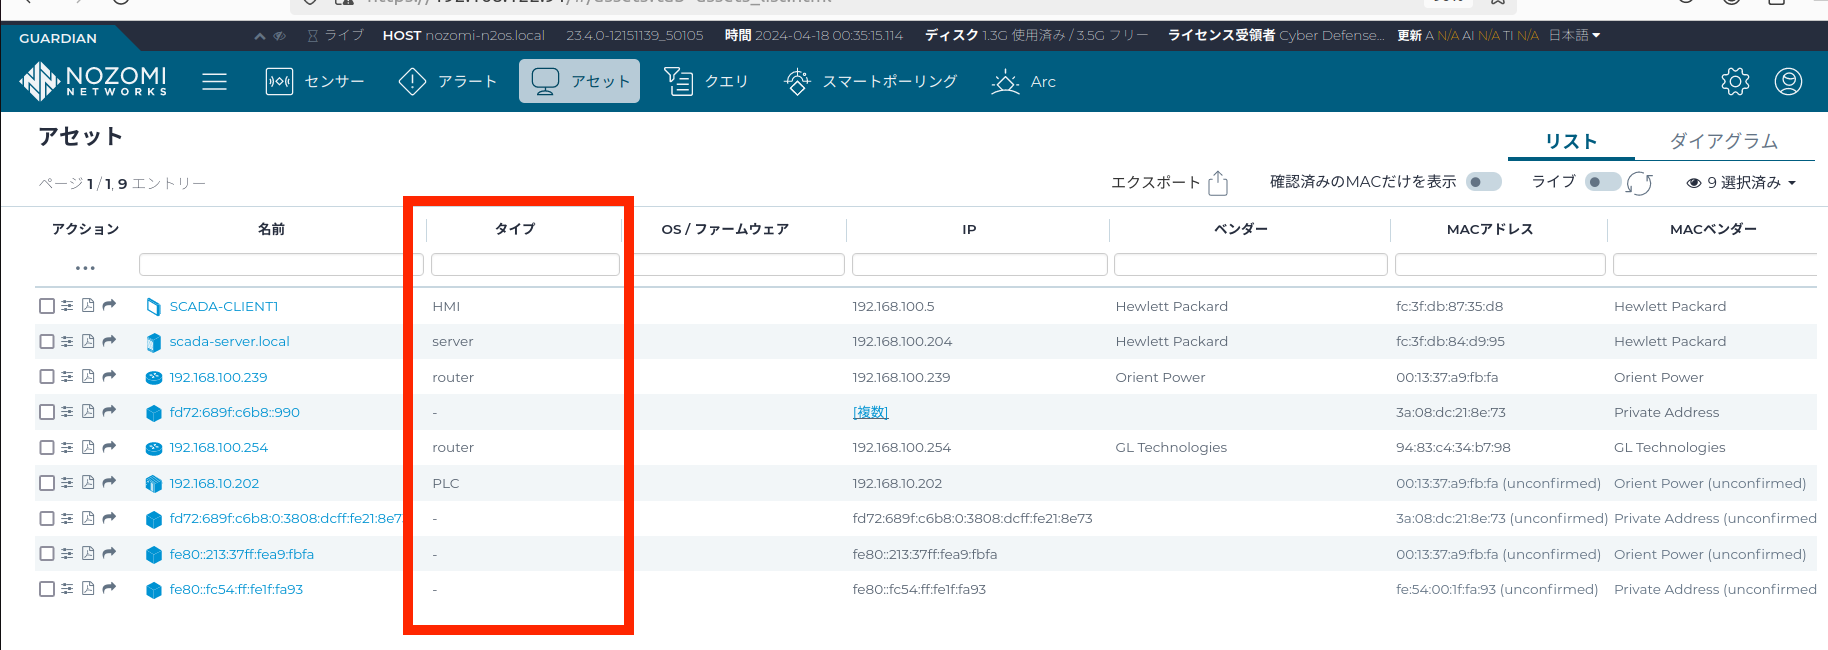Open the settings gear icon
This screenshot has width=1828, height=650.
coord(1735,82)
